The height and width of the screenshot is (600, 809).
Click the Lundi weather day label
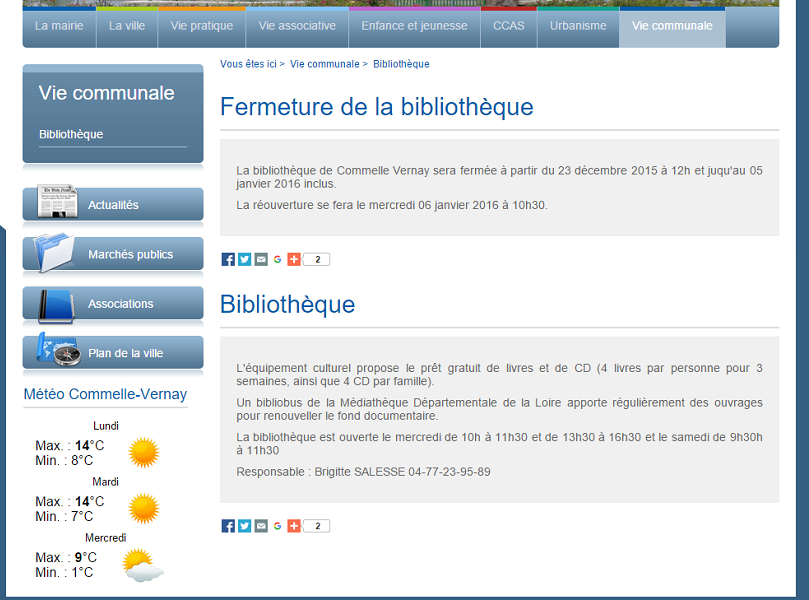pos(106,426)
